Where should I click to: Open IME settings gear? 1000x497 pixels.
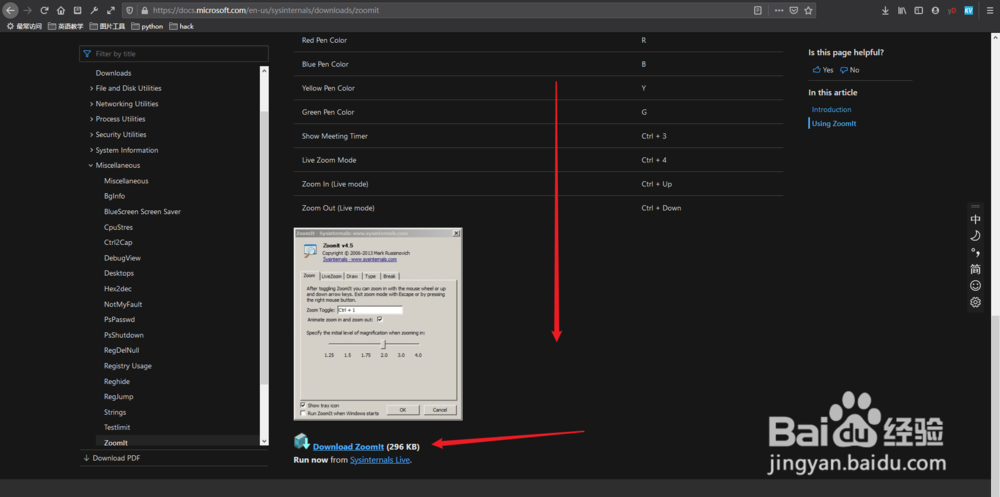(975, 302)
